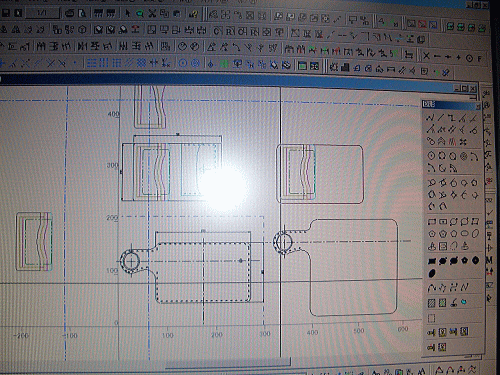Select the line tool in floating palette
Screen dimensions: 500x375
441,117
